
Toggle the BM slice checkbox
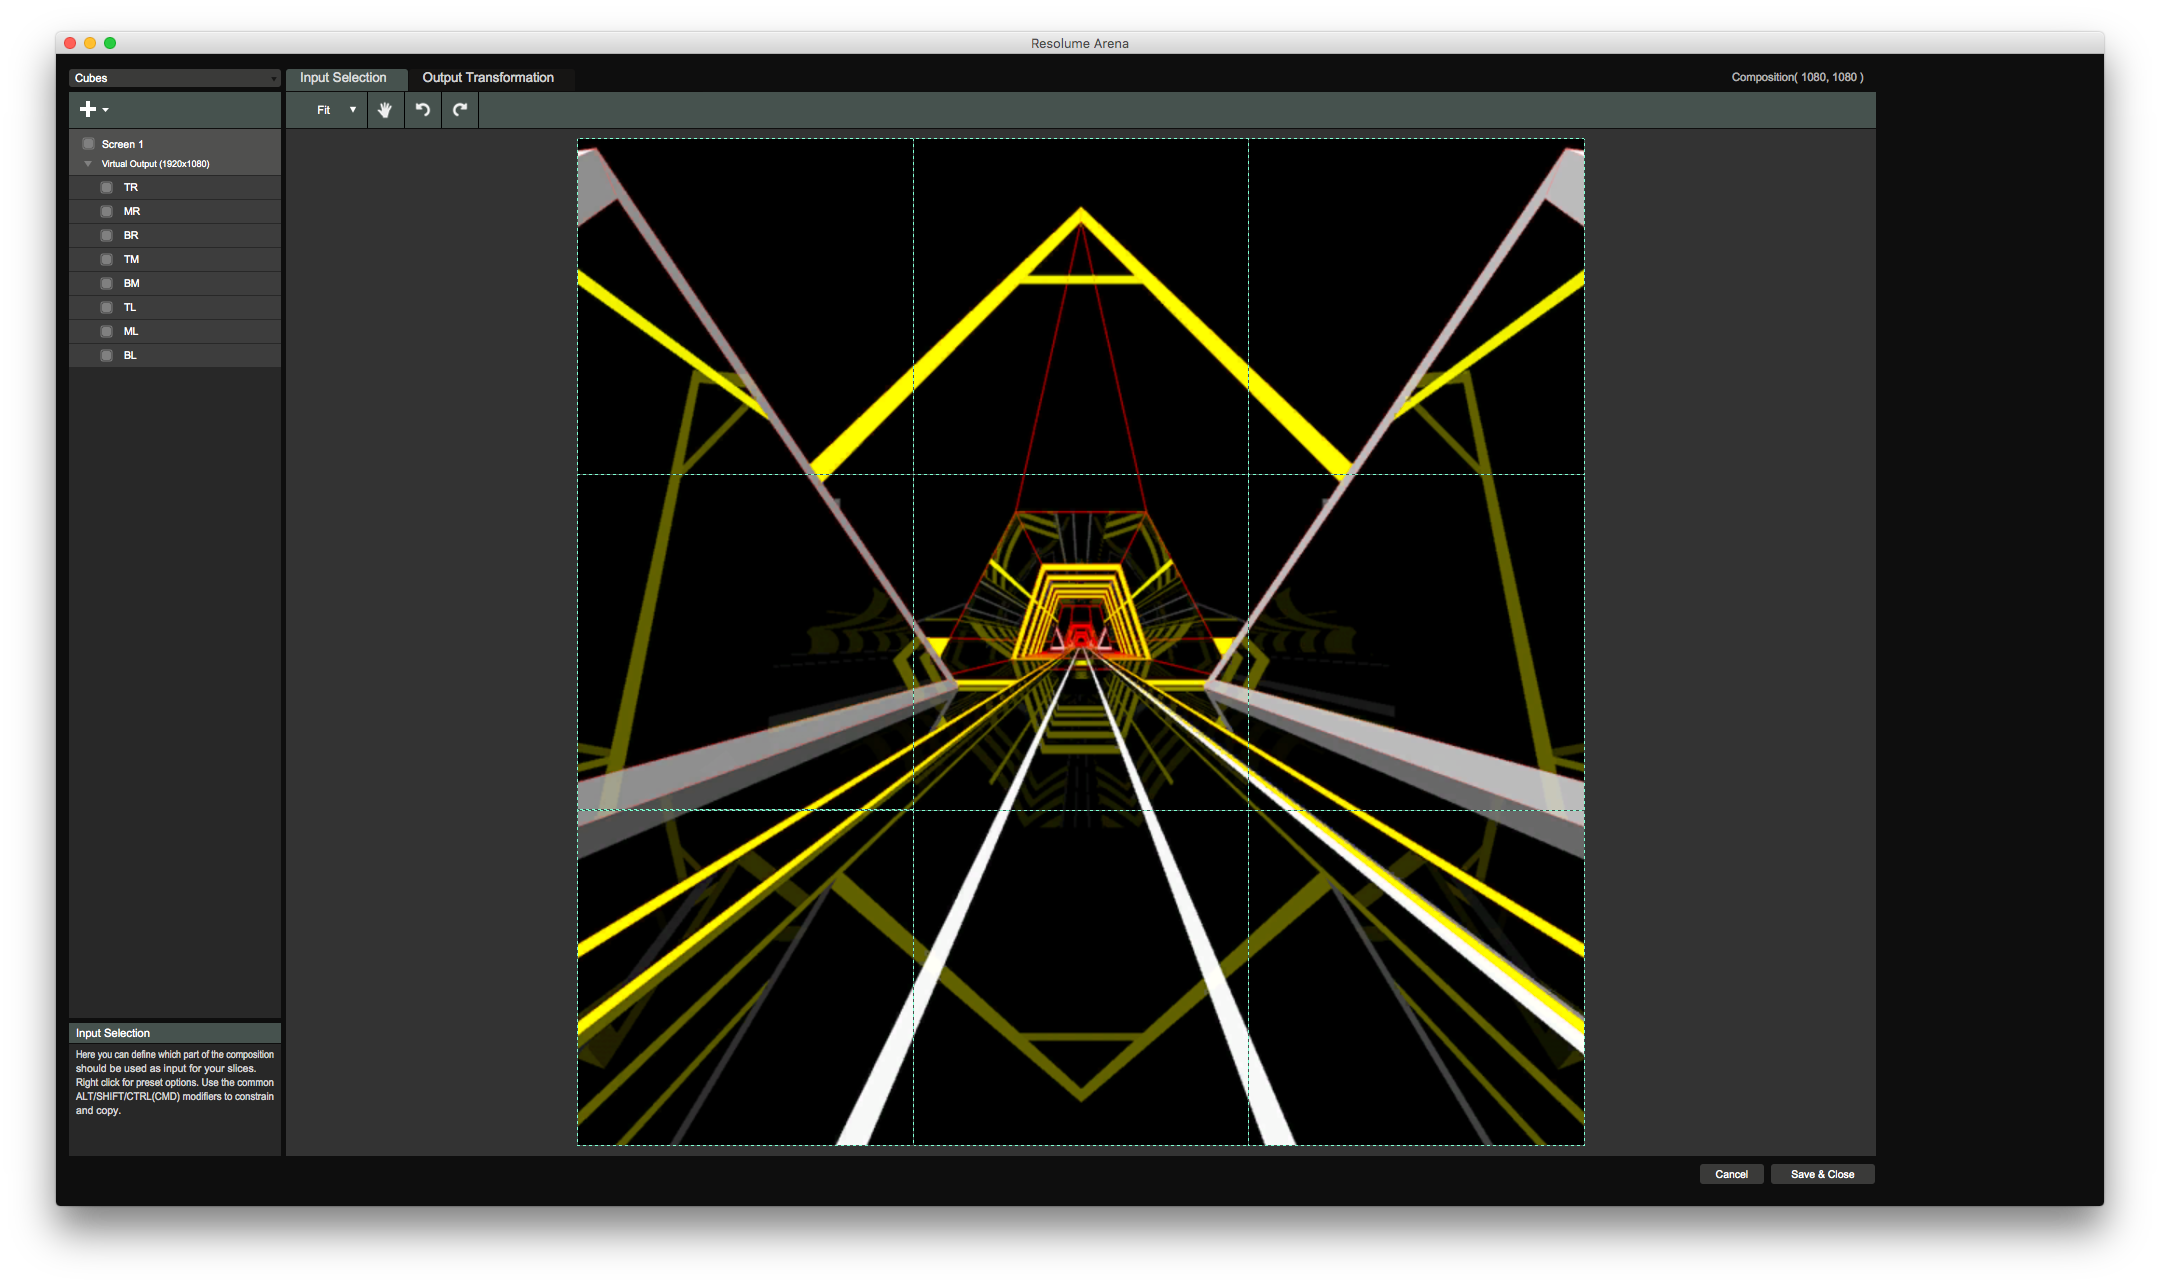point(107,284)
